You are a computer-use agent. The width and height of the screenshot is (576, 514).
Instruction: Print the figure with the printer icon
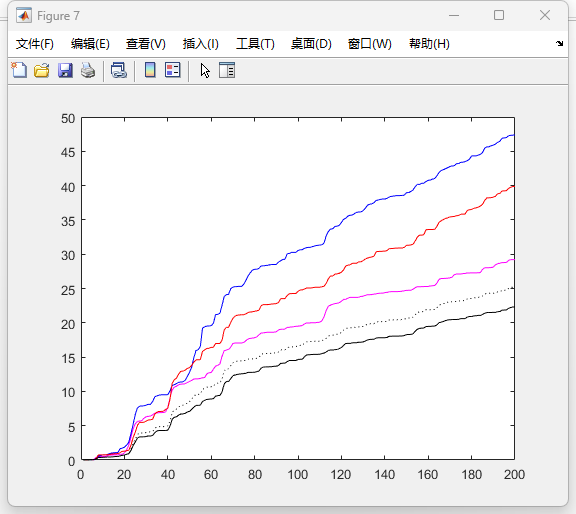coord(88,70)
